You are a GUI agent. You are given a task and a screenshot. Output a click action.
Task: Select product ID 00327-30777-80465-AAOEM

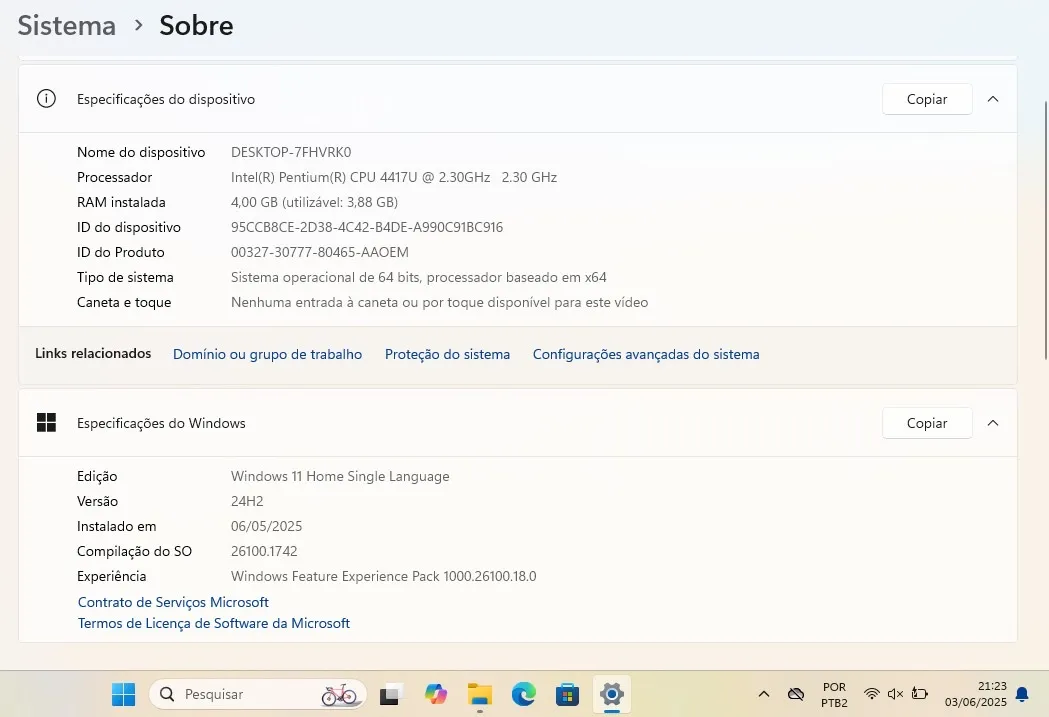320,252
